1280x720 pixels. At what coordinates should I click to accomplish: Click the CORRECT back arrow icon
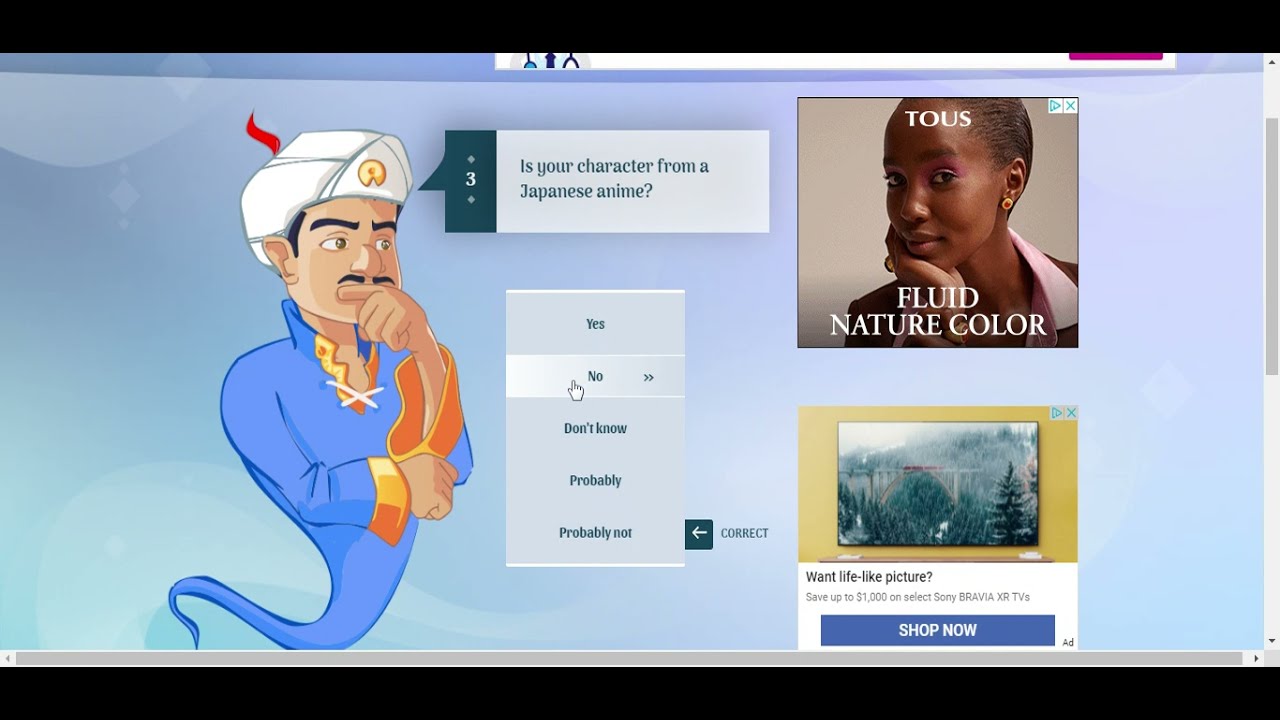point(699,534)
